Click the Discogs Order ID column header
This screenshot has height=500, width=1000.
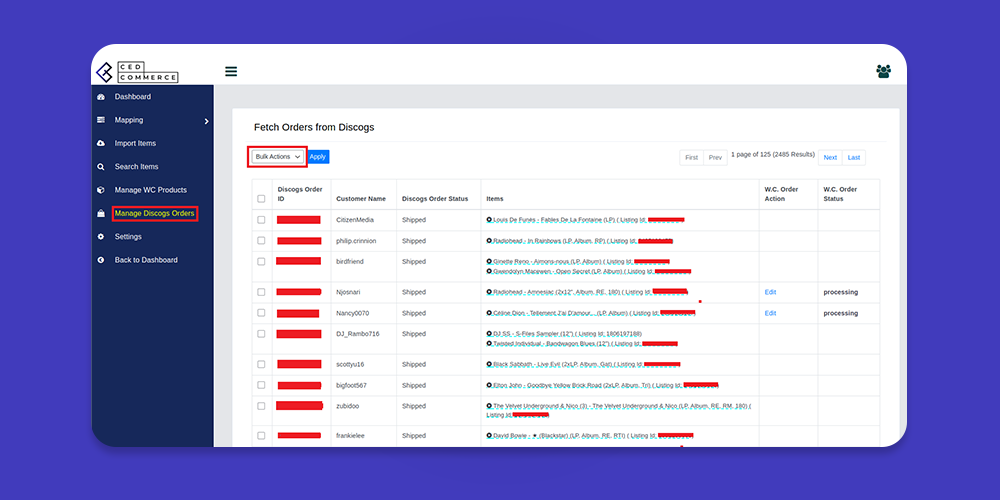pyautogui.click(x=300, y=194)
